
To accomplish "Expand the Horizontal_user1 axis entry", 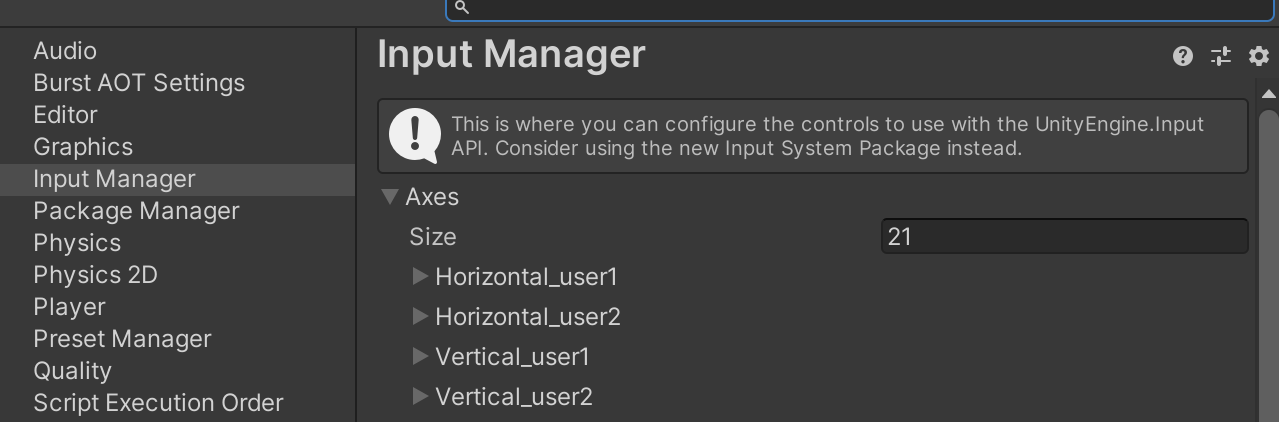I will 421,276.
